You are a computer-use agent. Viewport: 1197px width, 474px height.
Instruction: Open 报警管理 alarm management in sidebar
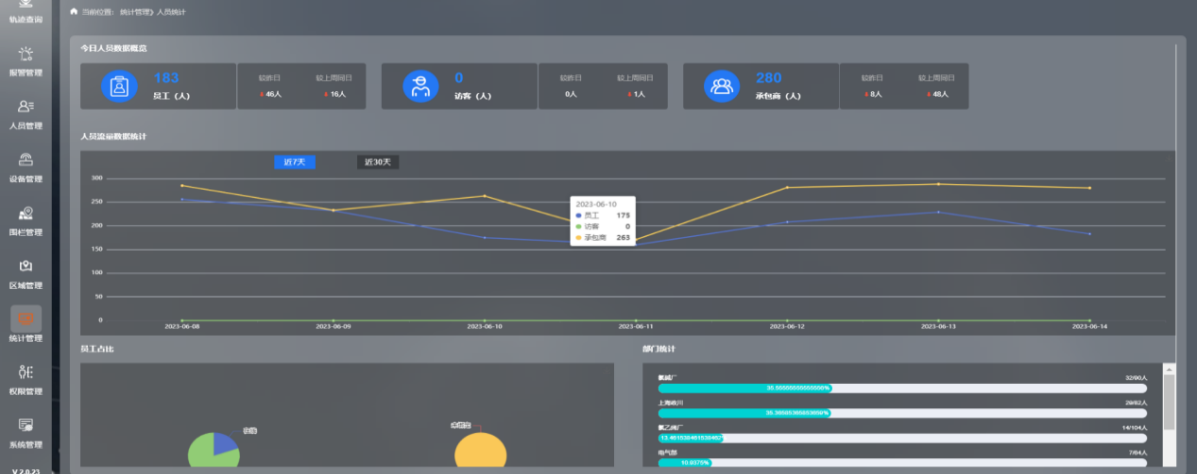click(26, 60)
